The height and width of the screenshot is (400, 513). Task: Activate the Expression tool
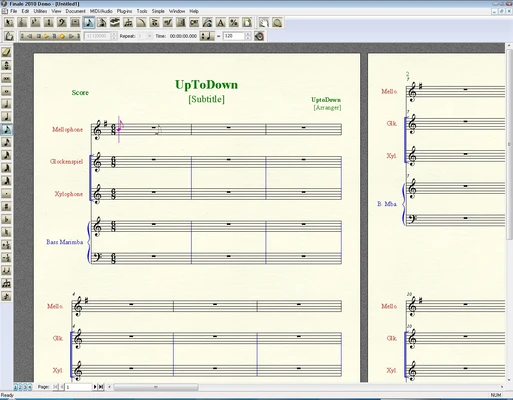168,23
